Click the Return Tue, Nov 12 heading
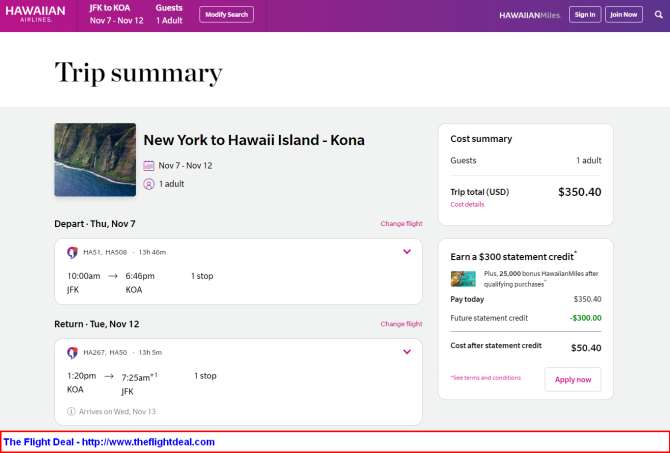This screenshot has width=670, height=453. pyautogui.click(x=97, y=324)
